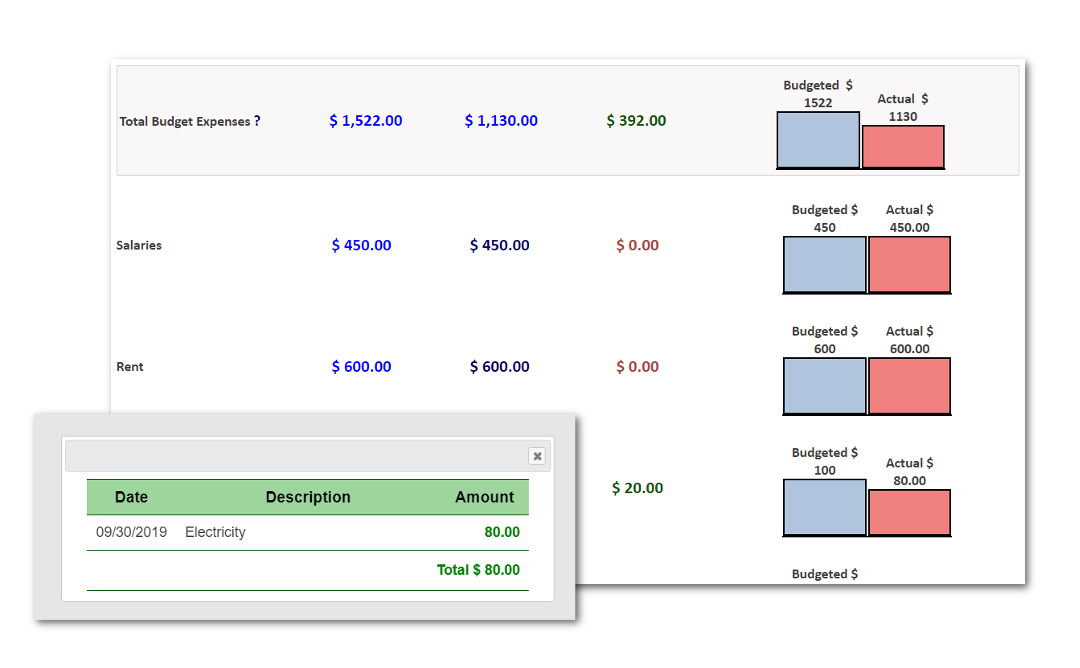This screenshot has width=1080, height=668.
Task: Sort the popup table by Amount column
Action: [x=485, y=497]
